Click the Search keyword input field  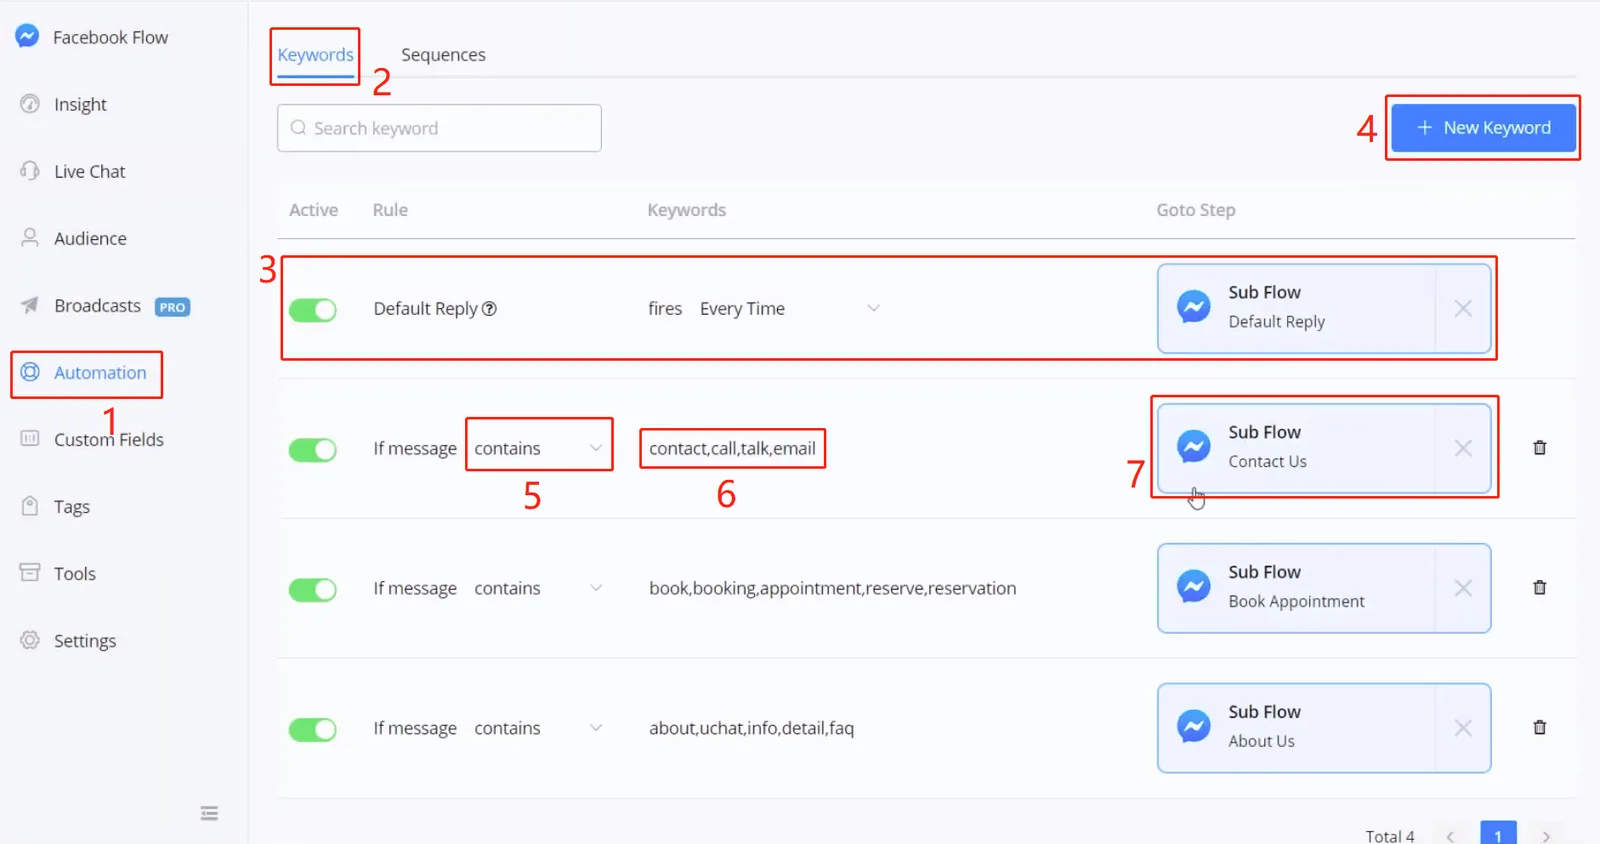pyautogui.click(x=439, y=128)
